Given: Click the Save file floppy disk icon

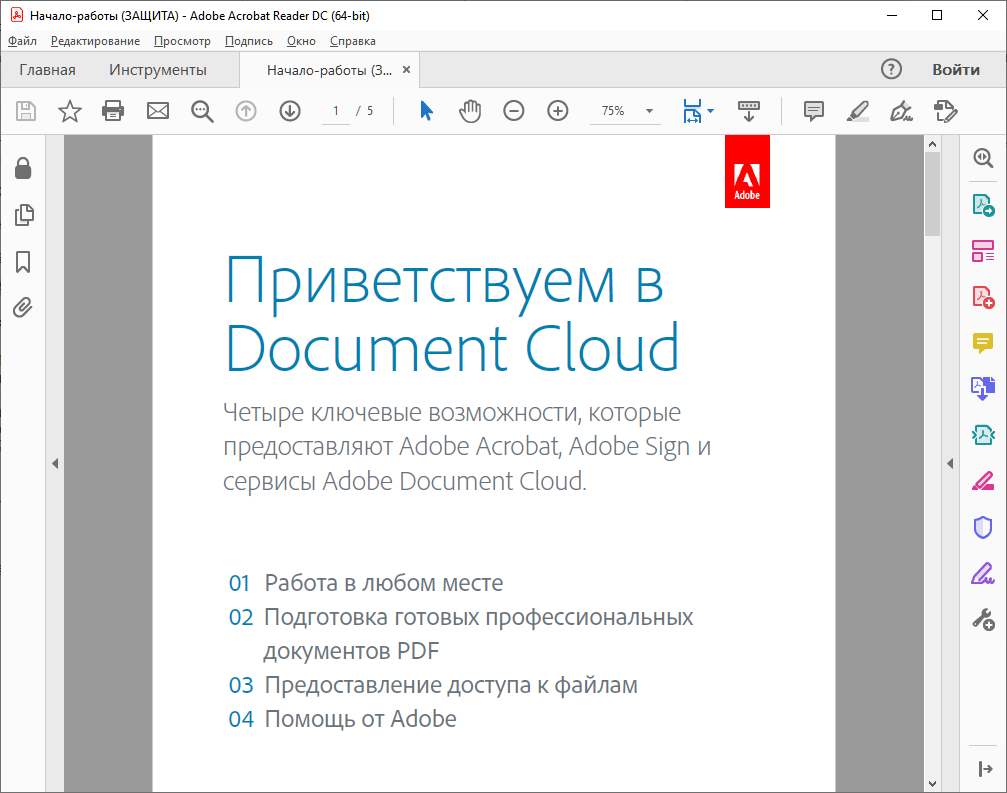Looking at the screenshot, I should coord(26,111).
